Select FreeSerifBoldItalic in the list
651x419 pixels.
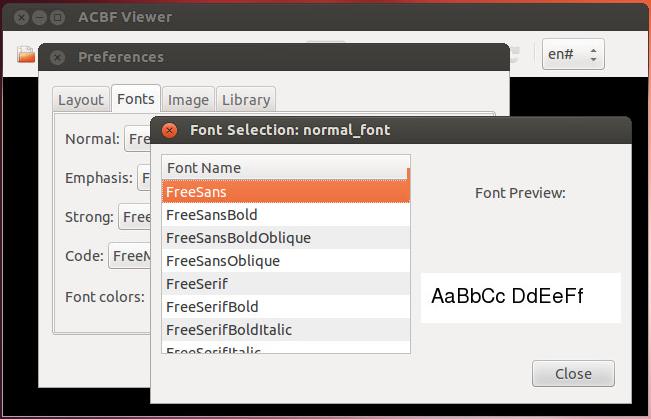(286, 330)
